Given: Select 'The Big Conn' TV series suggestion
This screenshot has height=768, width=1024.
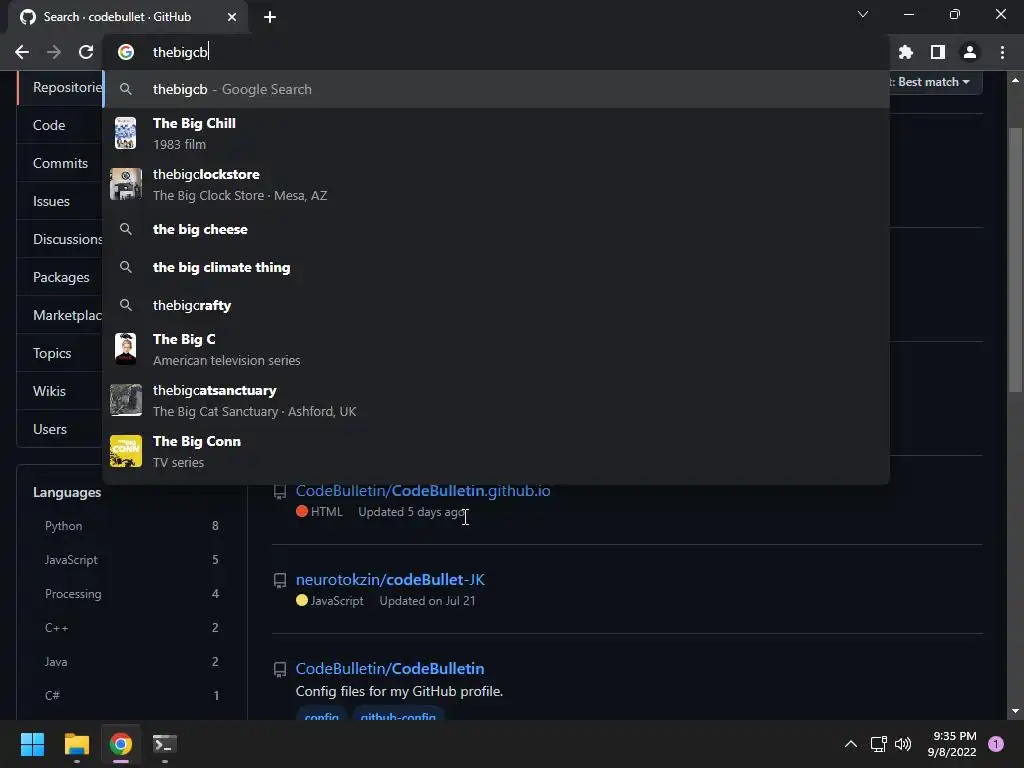Looking at the screenshot, I should 496,451.
